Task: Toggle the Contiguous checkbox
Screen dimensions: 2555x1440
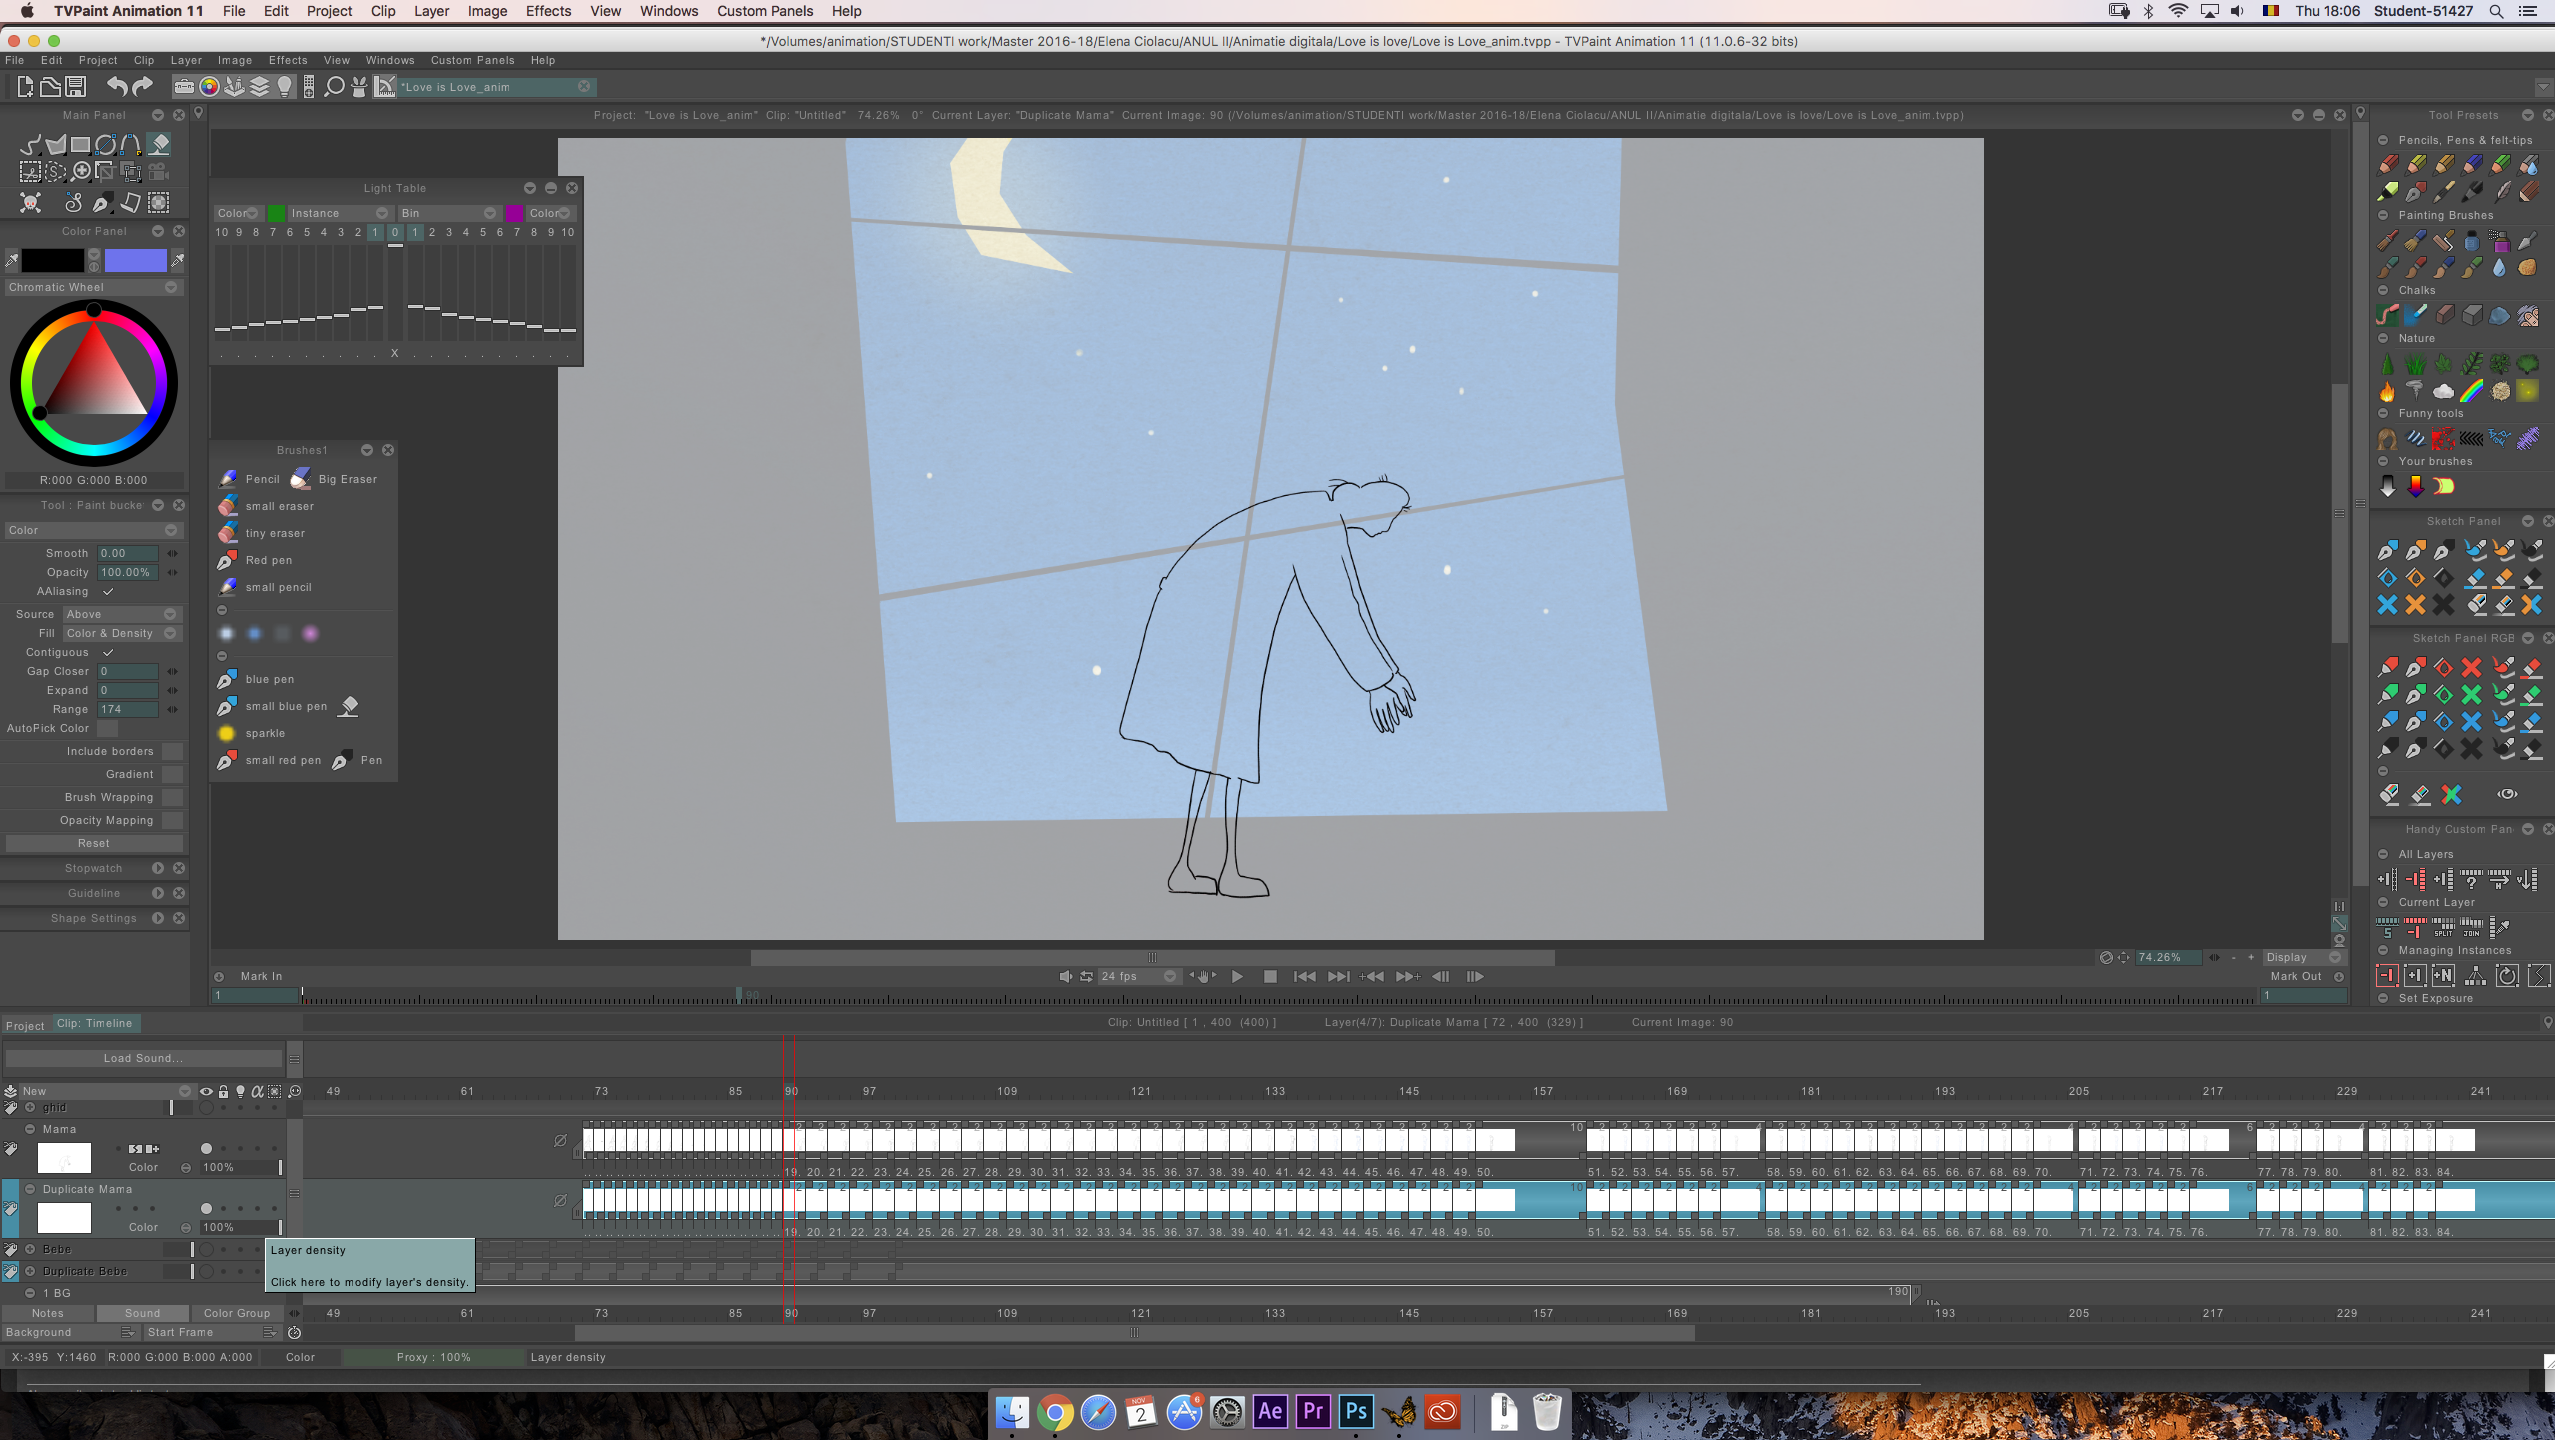Action: [x=108, y=653]
